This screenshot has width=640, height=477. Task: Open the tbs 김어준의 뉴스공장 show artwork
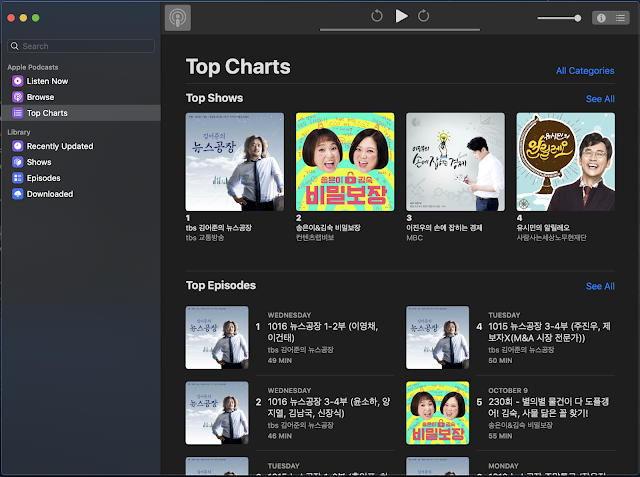(235, 162)
